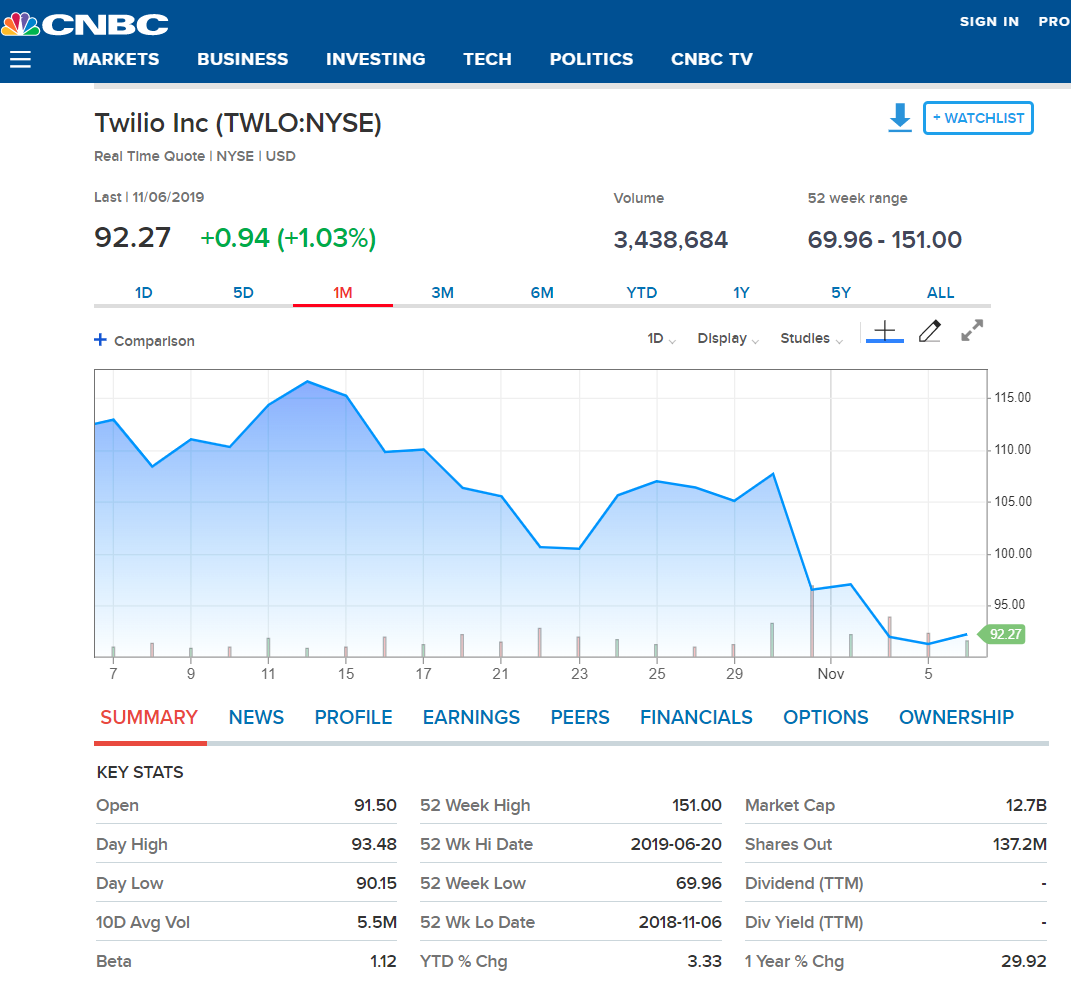The height and width of the screenshot is (989, 1071).
Task: Expand the chart to full screen
Action: [972, 331]
